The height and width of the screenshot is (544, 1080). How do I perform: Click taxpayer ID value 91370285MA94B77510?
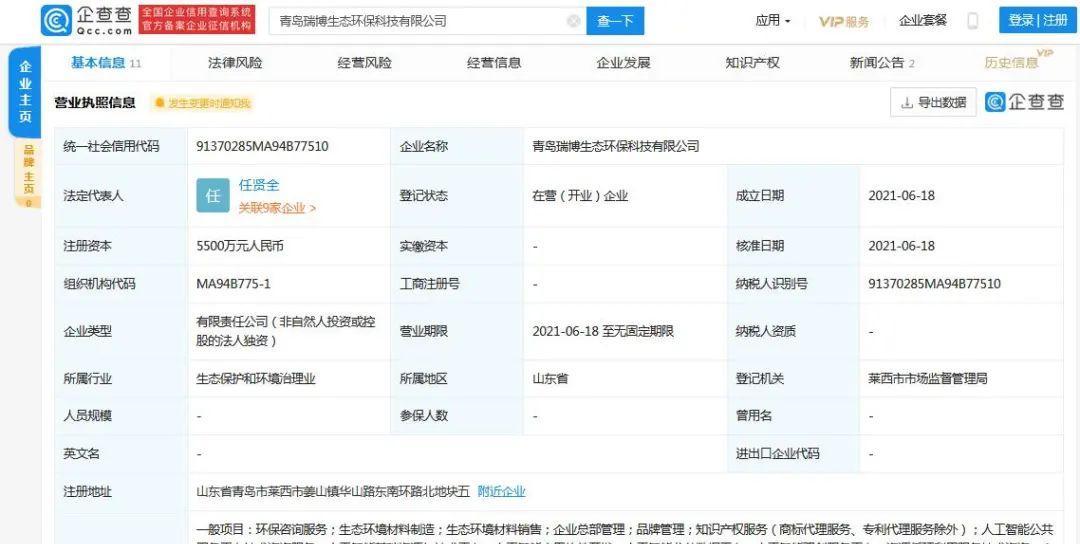[x=934, y=284]
